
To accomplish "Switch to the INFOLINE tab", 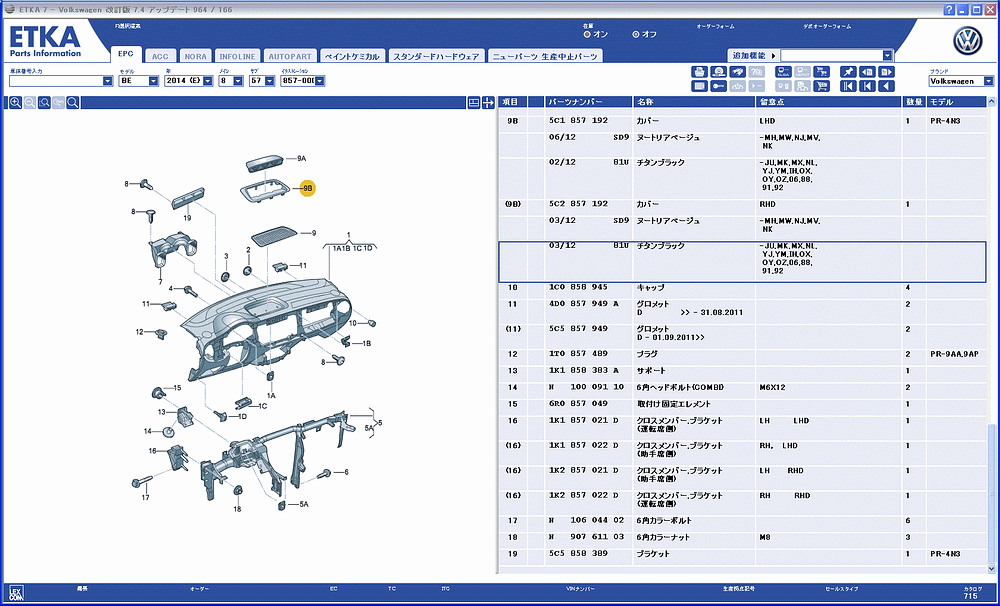I will [237, 56].
